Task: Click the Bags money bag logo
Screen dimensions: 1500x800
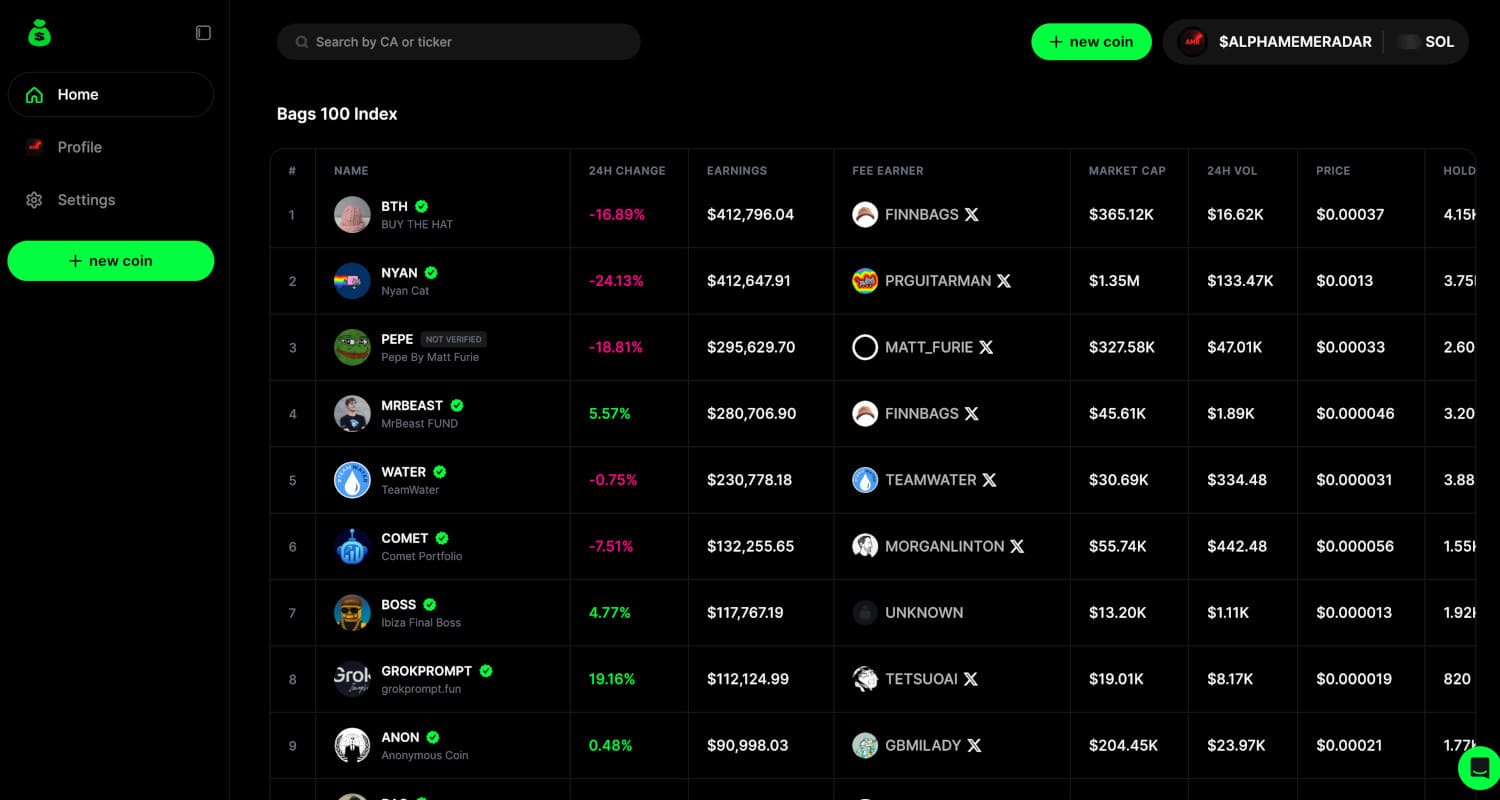Action: (38, 31)
